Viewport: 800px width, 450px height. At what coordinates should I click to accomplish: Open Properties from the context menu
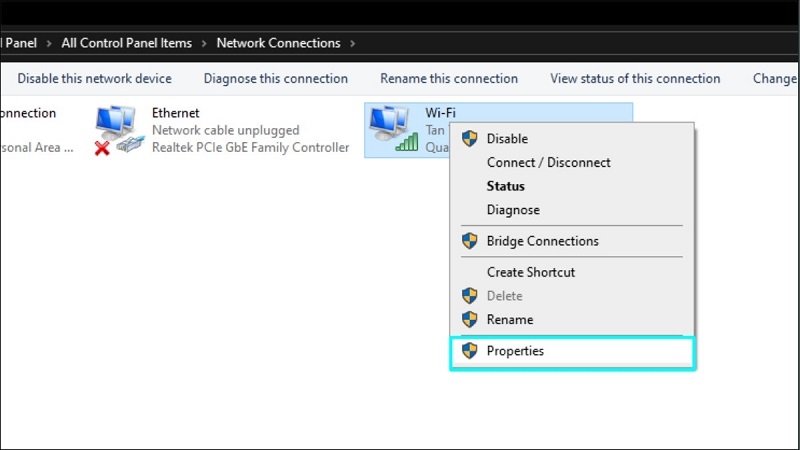pos(515,351)
